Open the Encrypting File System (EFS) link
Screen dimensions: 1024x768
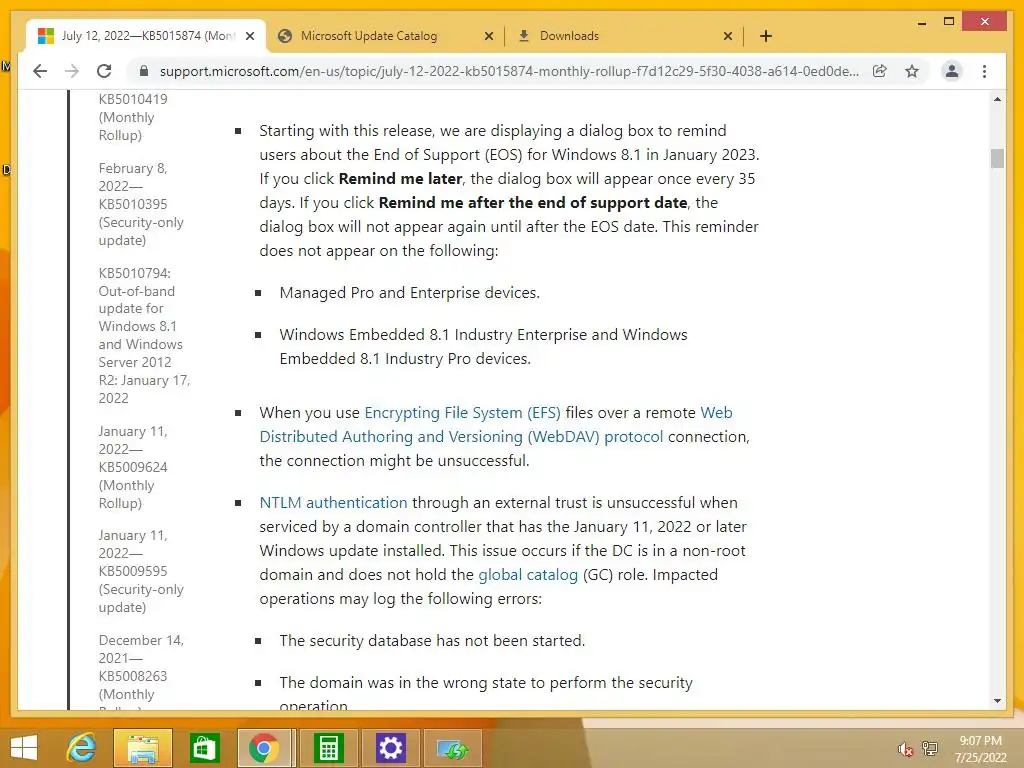click(462, 413)
